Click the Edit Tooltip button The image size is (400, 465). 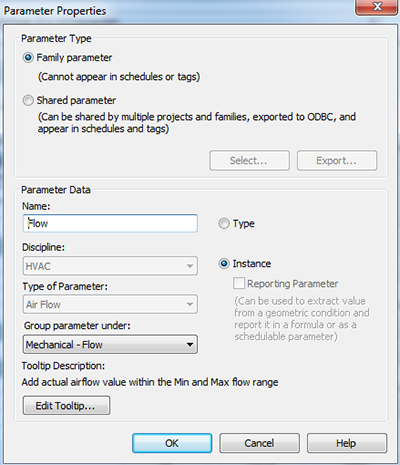(x=66, y=405)
